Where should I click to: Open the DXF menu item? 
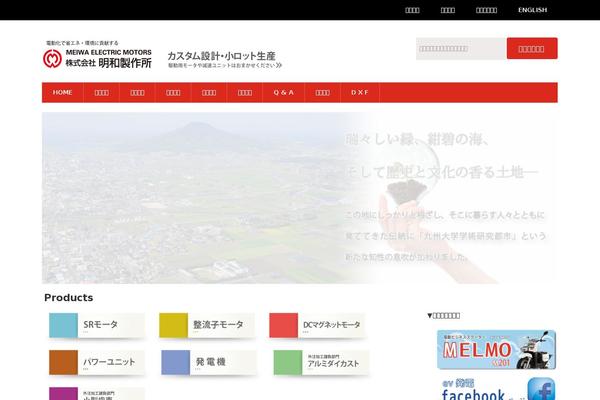[360, 93]
